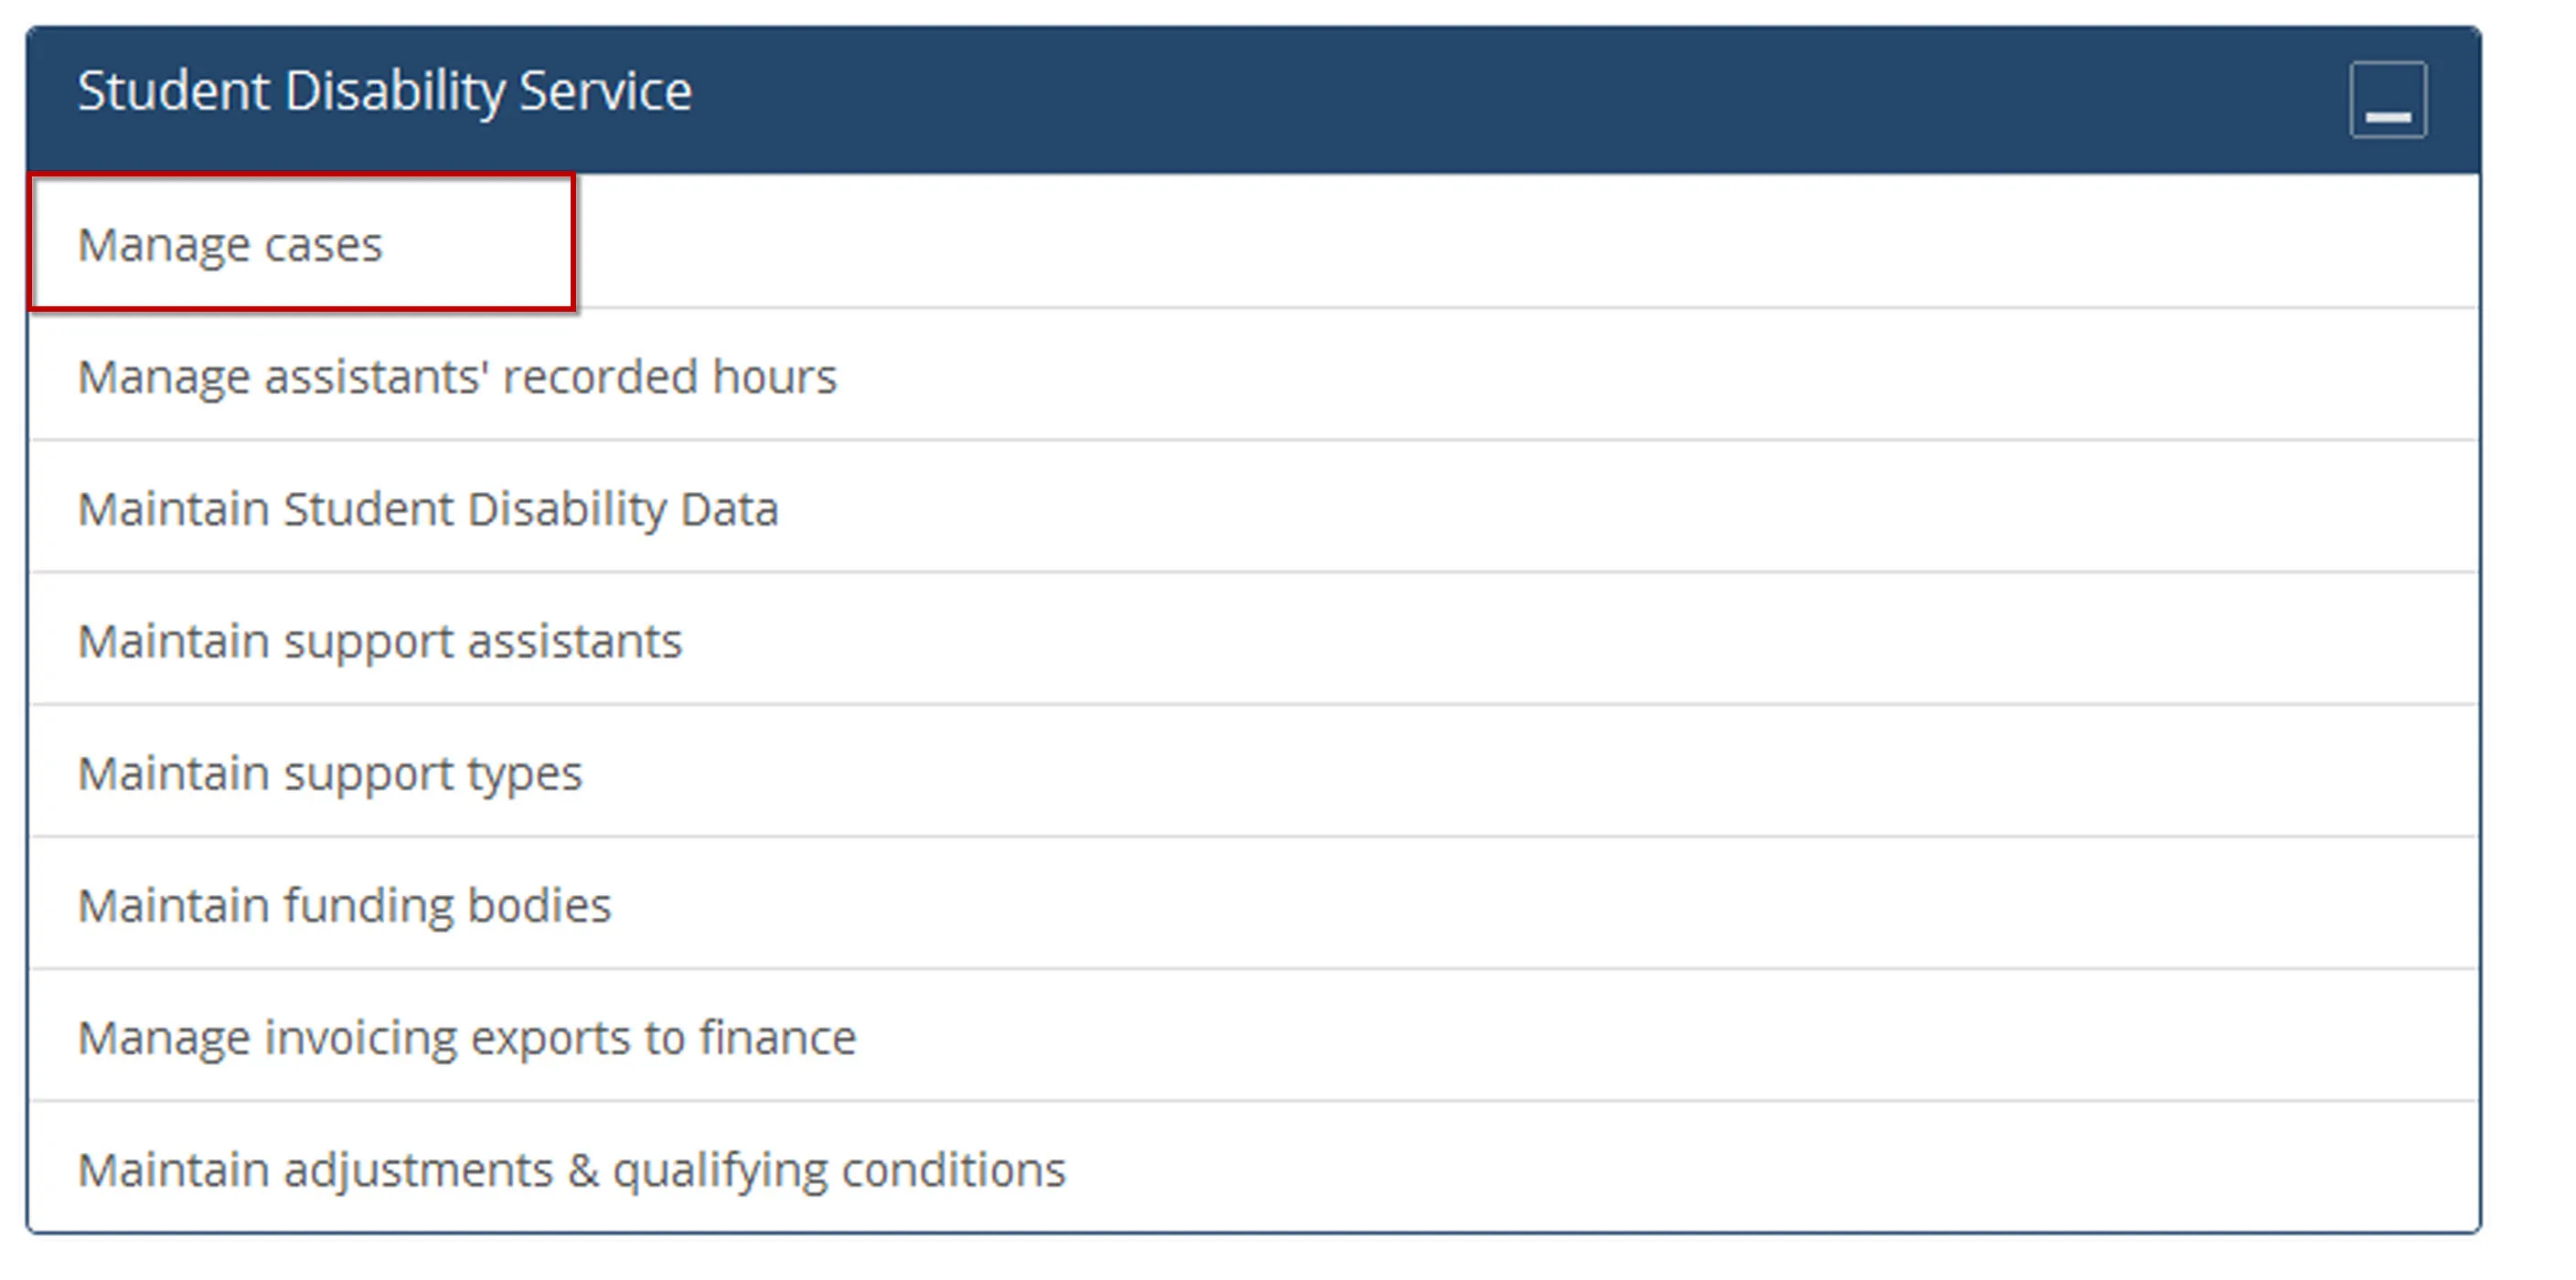
Task: Pick the support types menu entry
Action: tap(330, 773)
